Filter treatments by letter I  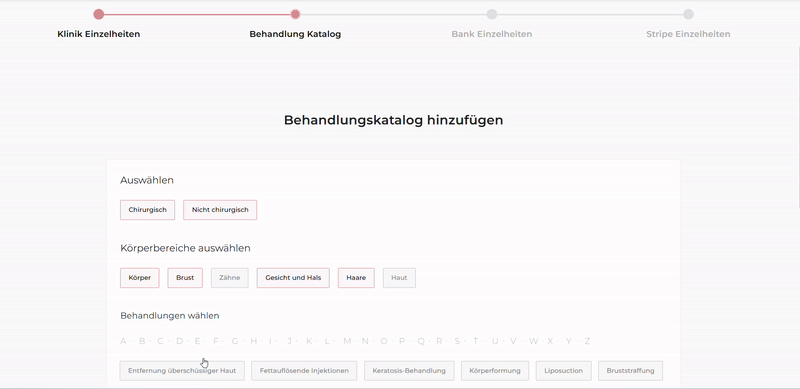tap(270, 341)
